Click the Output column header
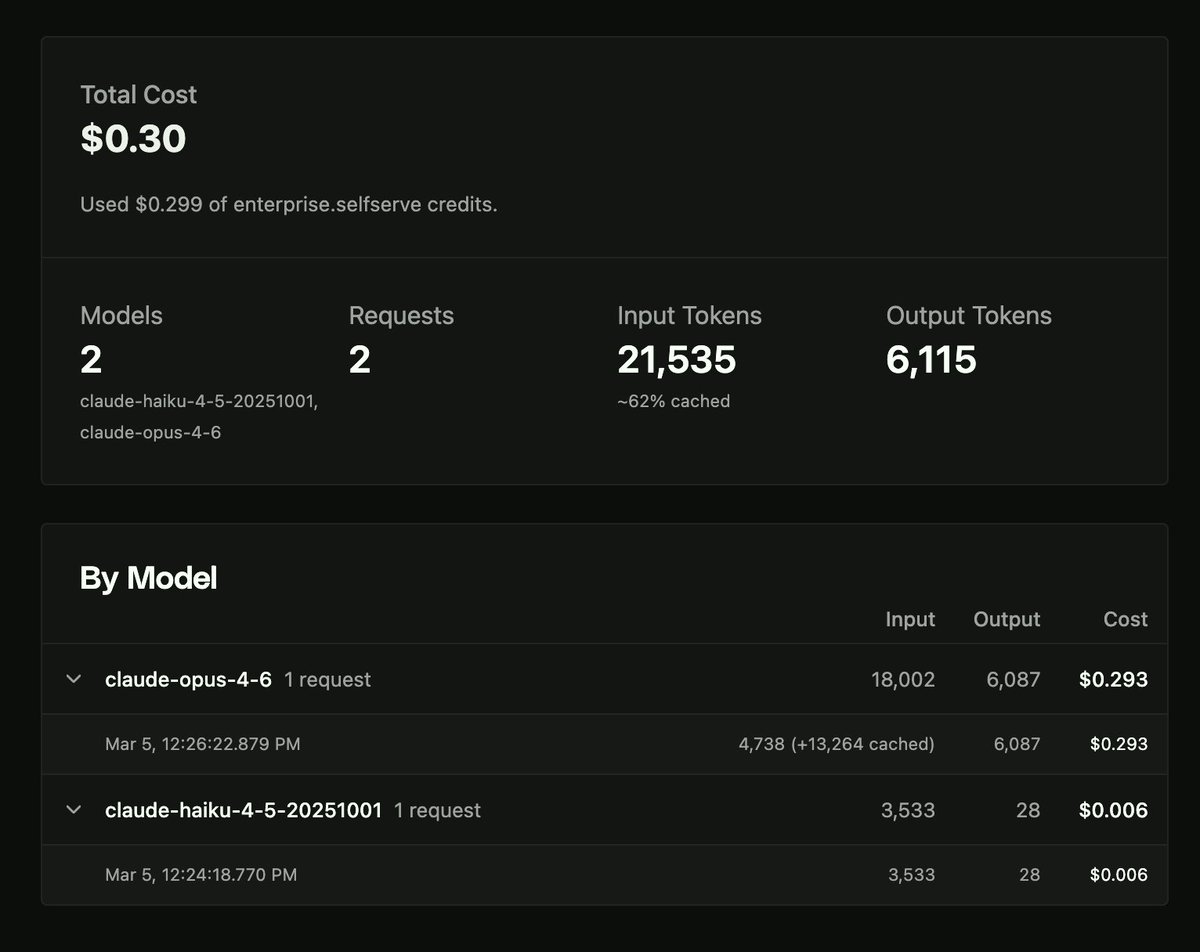 click(x=1007, y=619)
